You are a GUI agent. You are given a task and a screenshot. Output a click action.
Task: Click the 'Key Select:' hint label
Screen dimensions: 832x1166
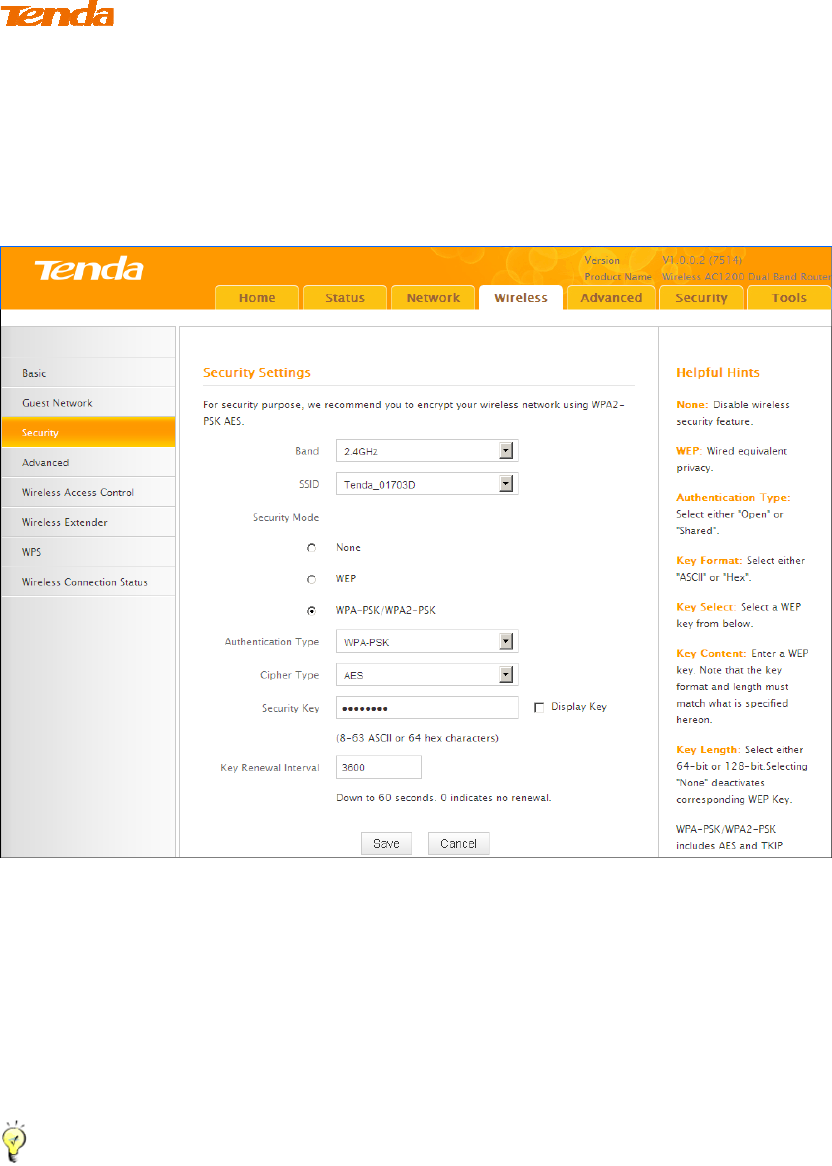click(x=706, y=607)
